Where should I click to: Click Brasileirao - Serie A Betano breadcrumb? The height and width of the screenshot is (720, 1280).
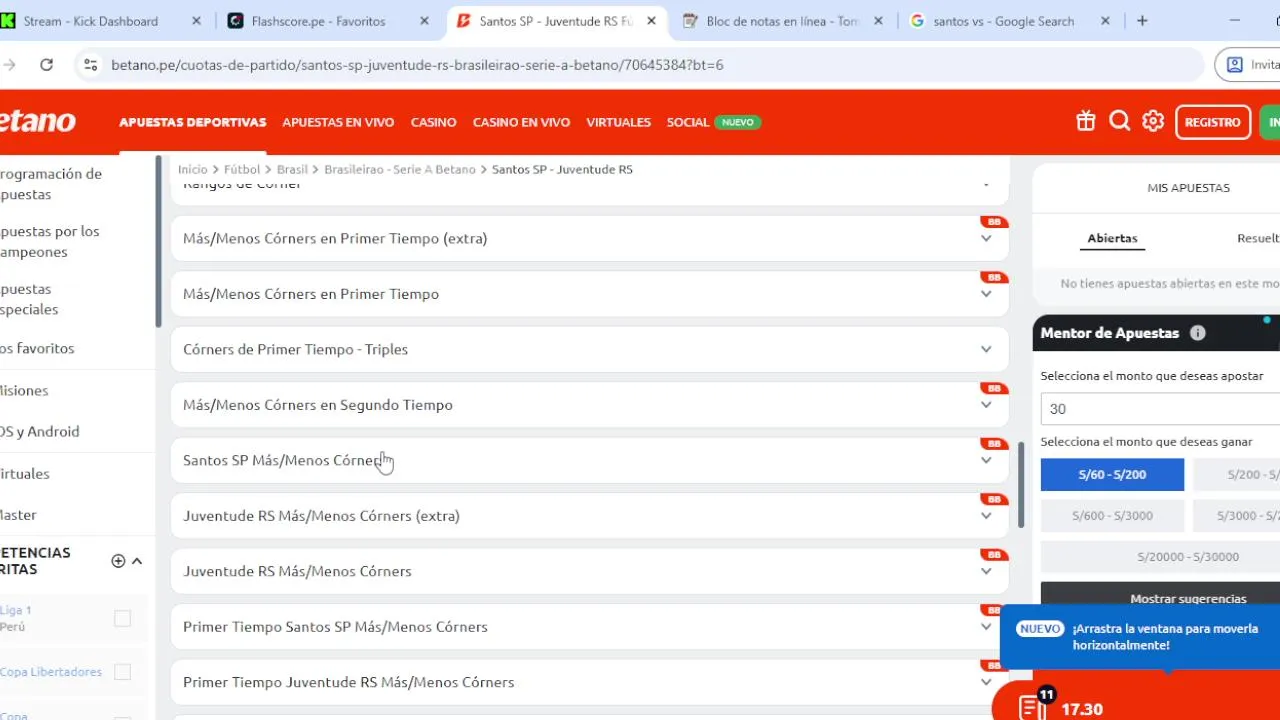coord(400,169)
